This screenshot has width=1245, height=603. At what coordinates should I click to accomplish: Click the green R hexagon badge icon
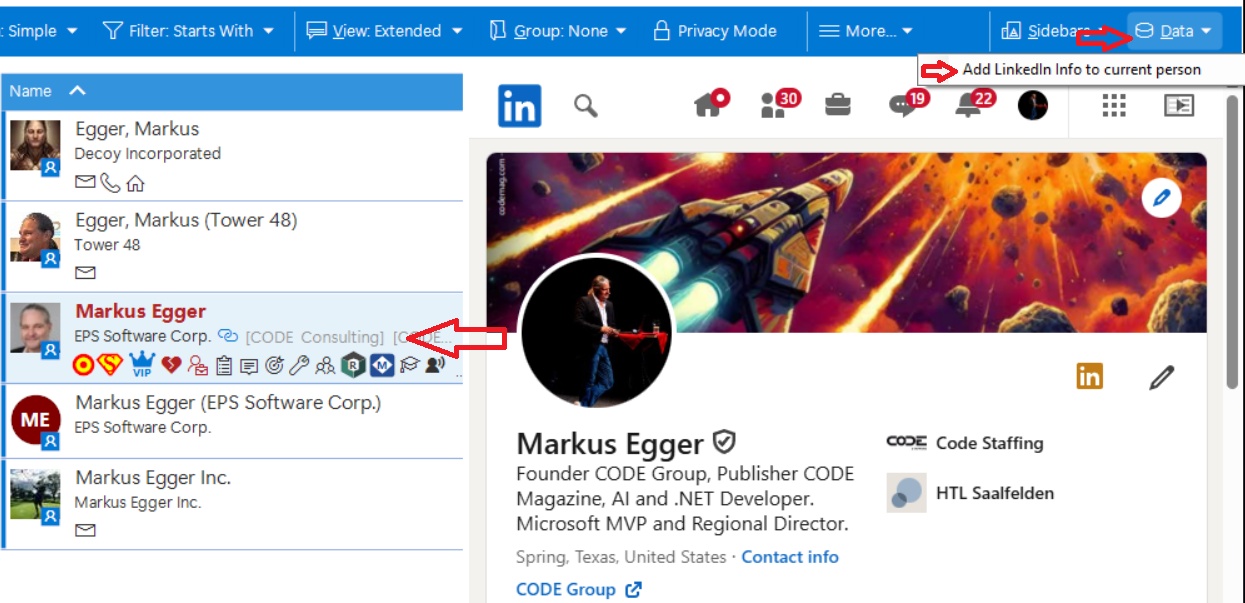353,366
